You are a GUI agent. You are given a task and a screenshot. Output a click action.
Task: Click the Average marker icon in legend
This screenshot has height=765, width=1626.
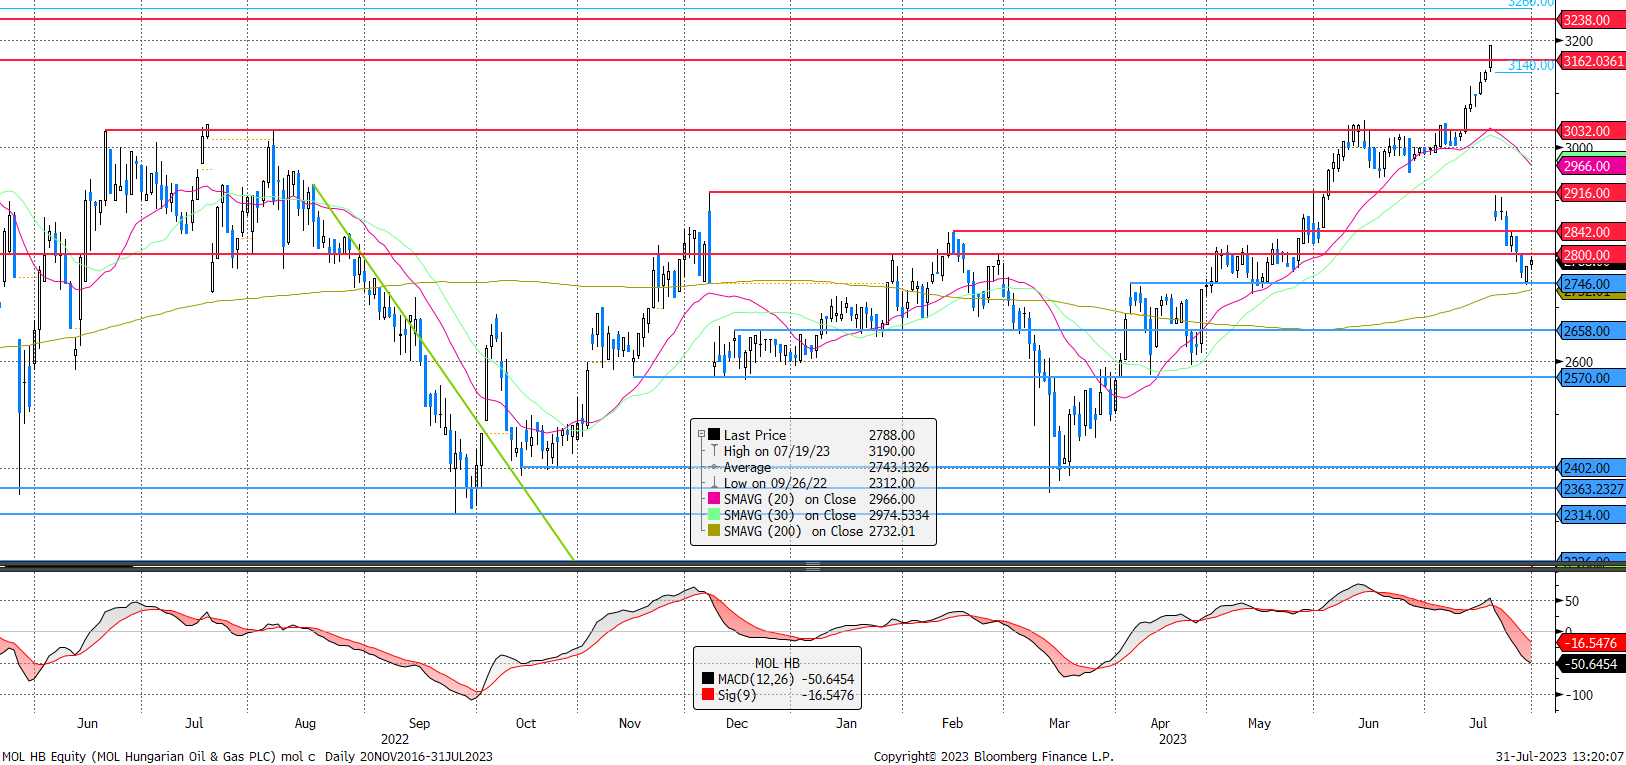(x=714, y=466)
